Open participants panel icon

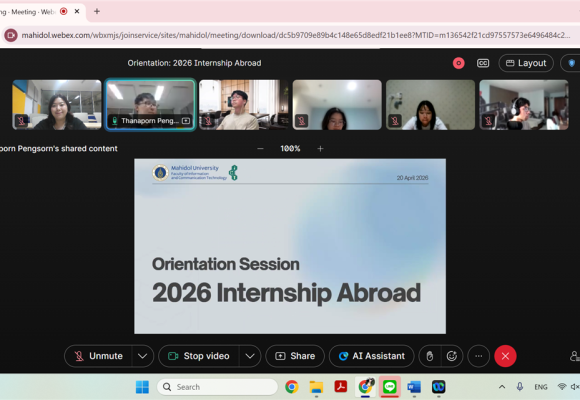[x=574, y=356]
